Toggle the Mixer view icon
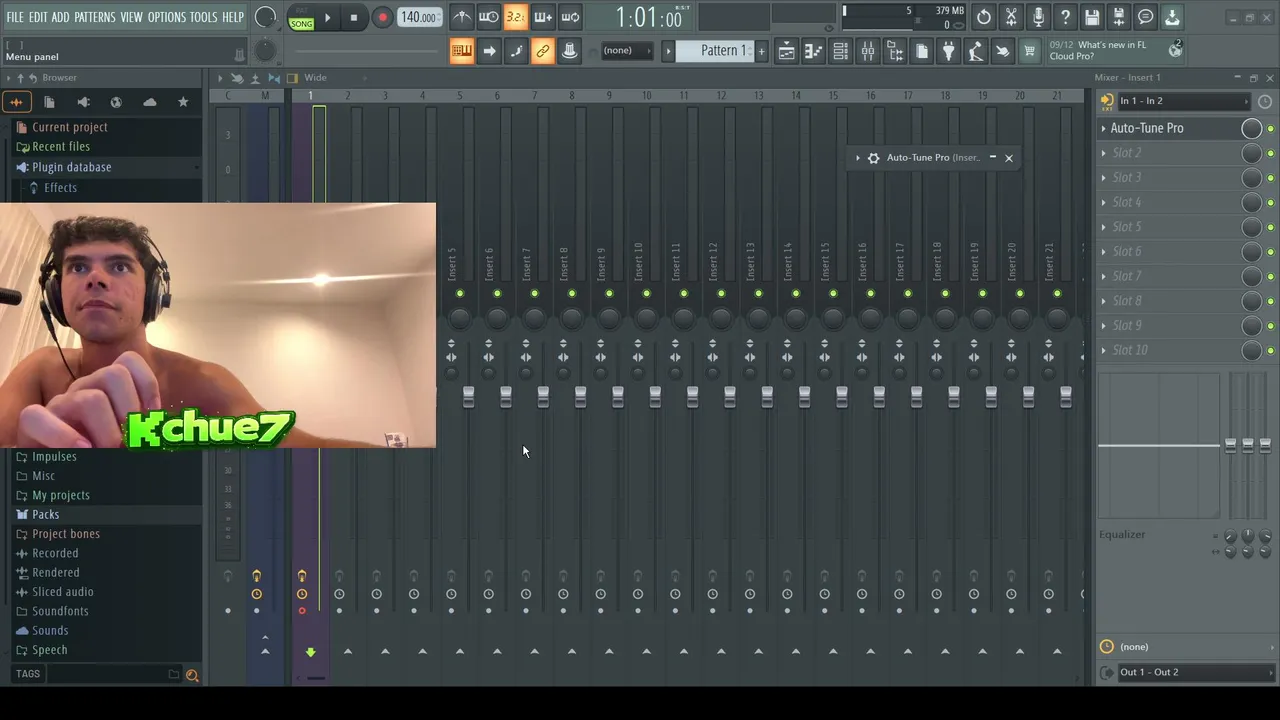The height and width of the screenshot is (720, 1280). click(868, 51)
